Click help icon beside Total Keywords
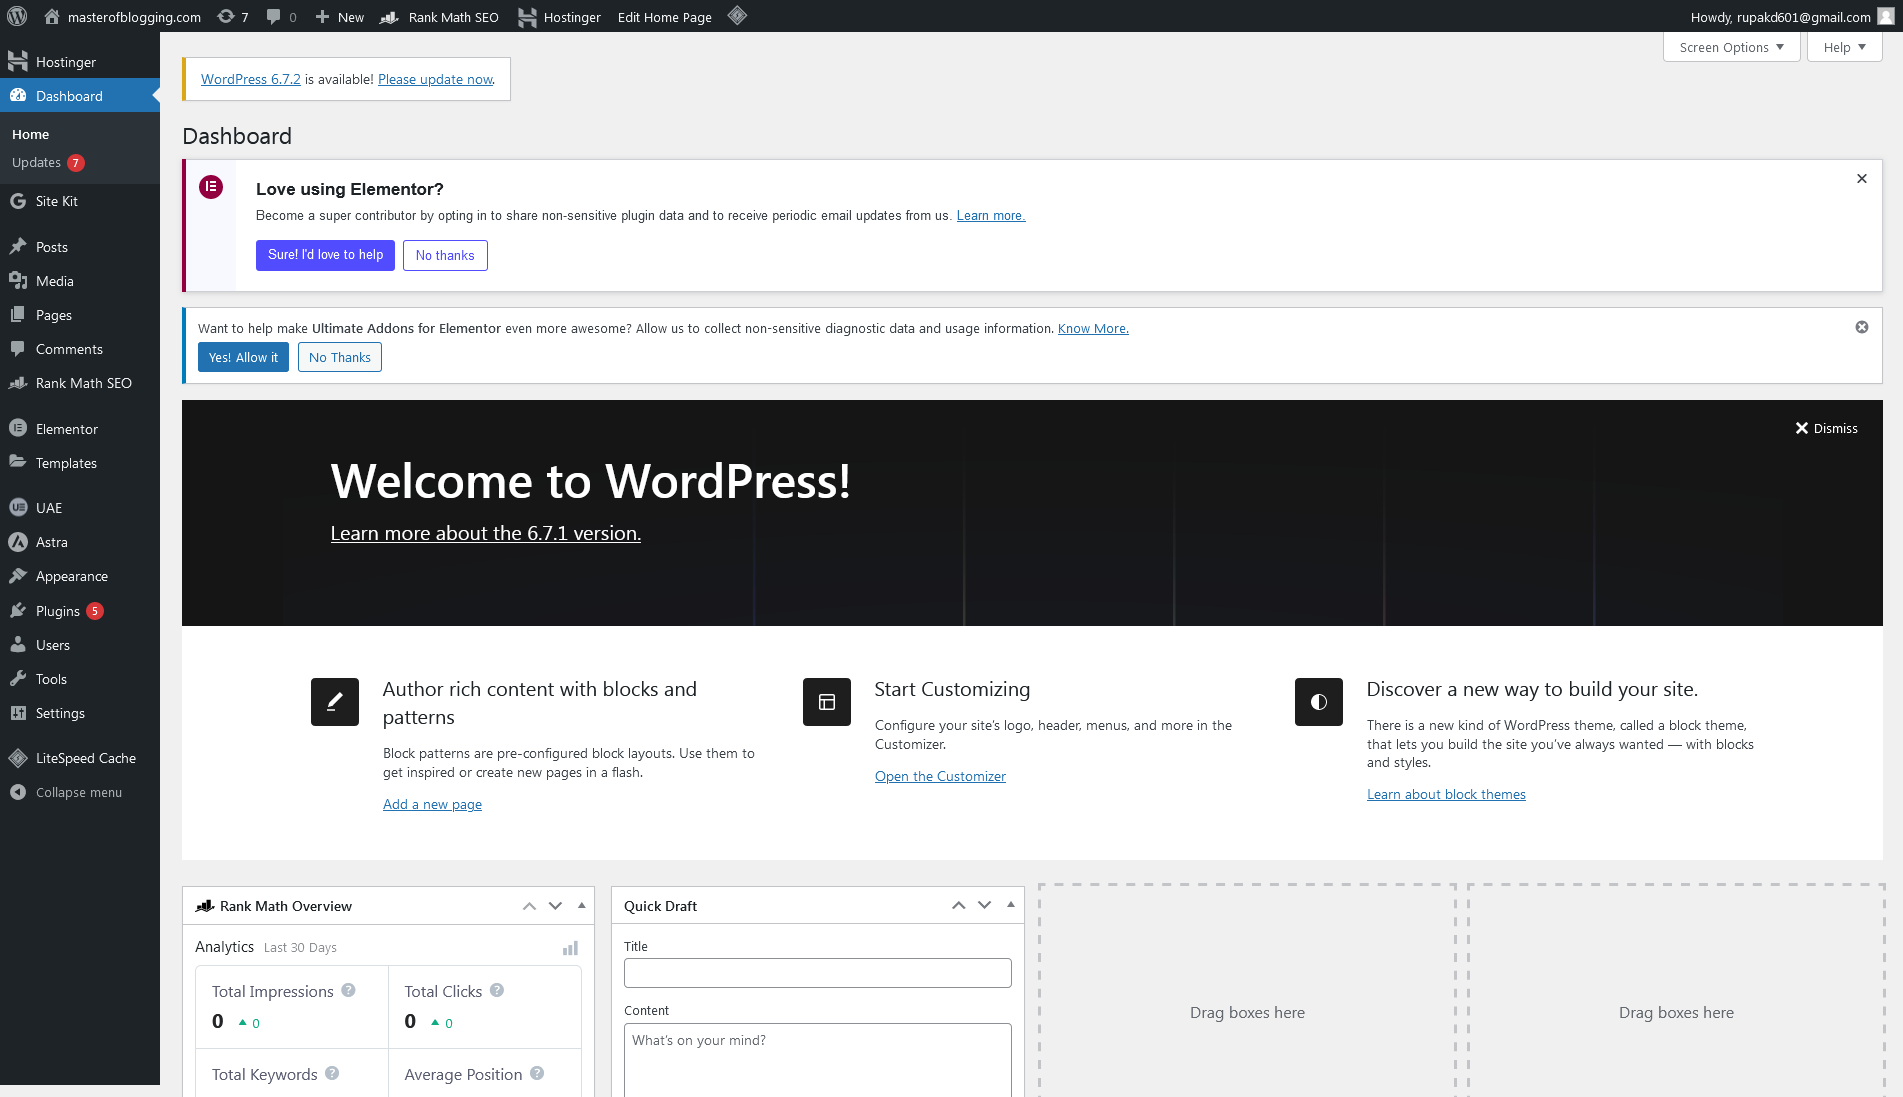Viewport: 1903px width, 1097px height. 332,1073
